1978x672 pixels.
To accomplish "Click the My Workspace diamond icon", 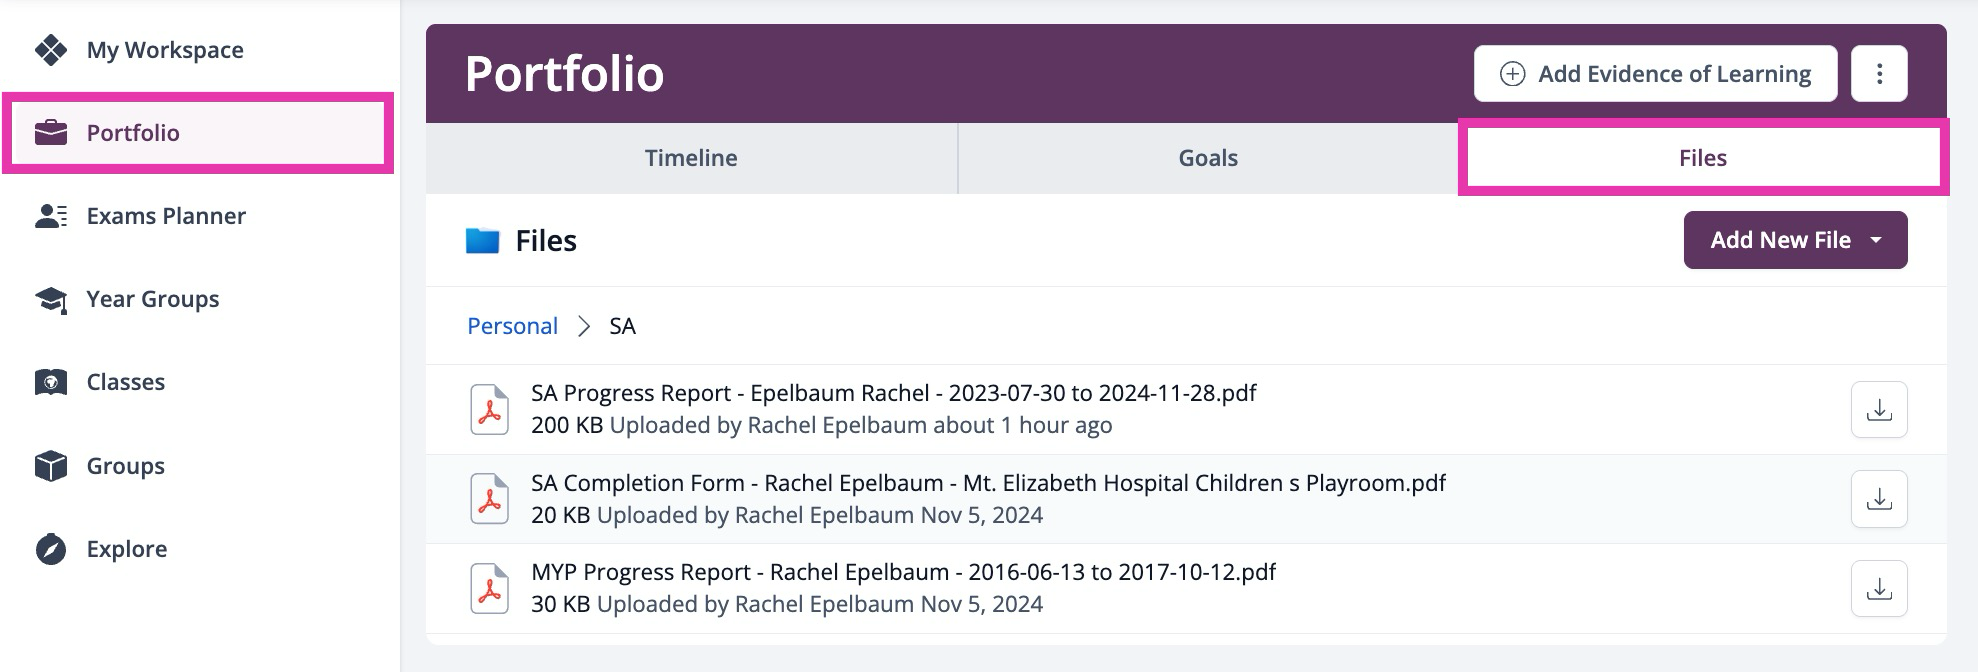I will pyautogui.click(x=51, y=50).
